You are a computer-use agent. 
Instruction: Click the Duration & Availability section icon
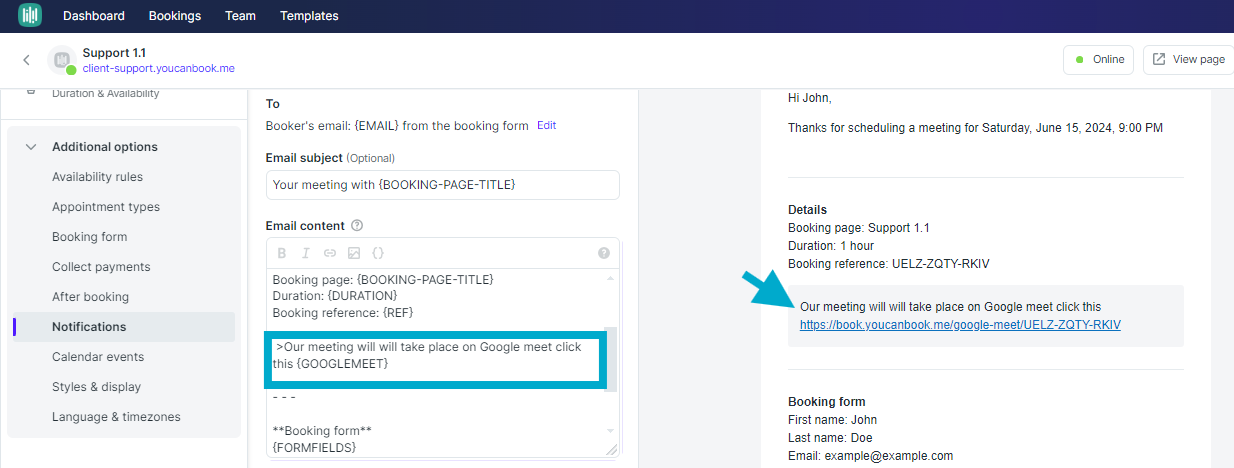tap(31, 93)
